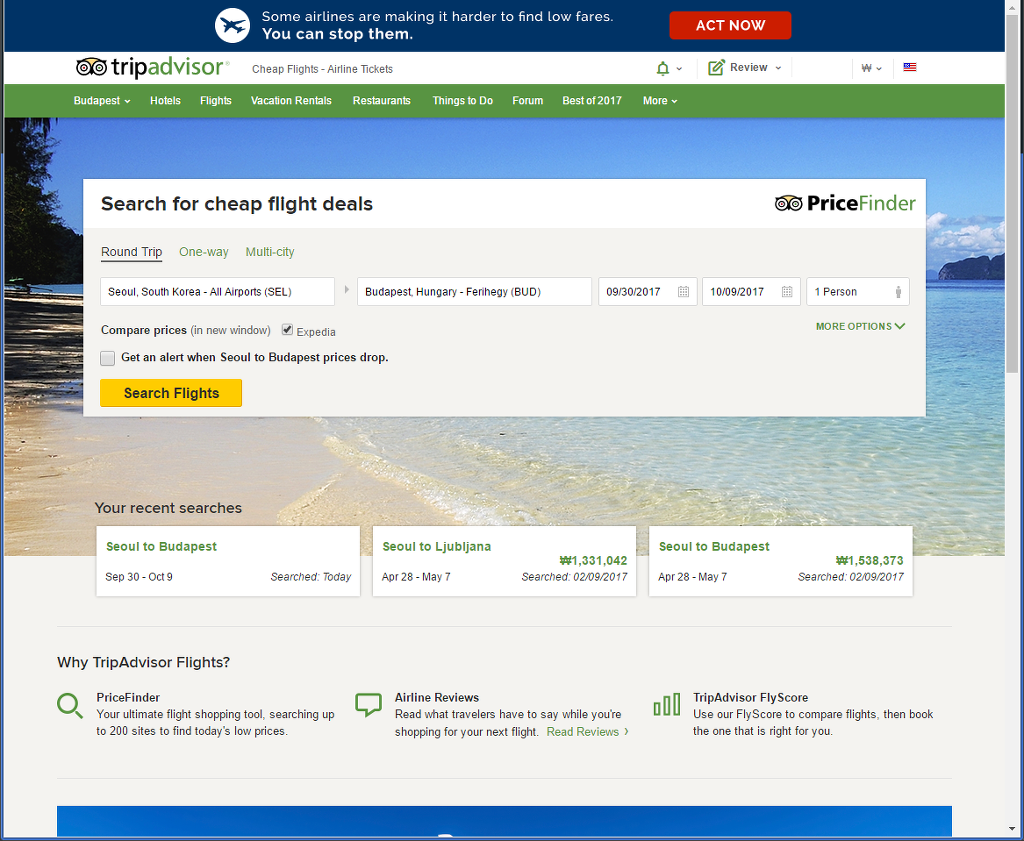Click the PriceFinder owl logo

click(x=788, y=203)
